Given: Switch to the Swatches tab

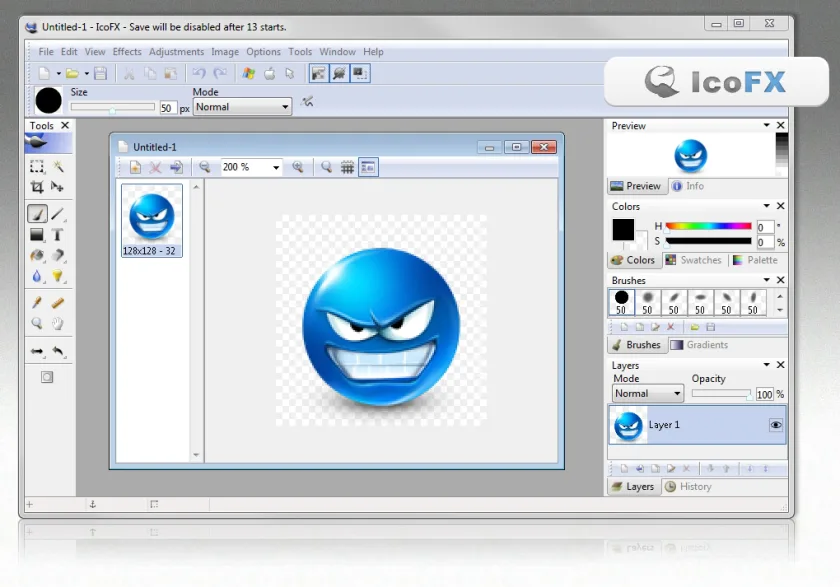Looking at the screenshot, I should coord(694,260).
